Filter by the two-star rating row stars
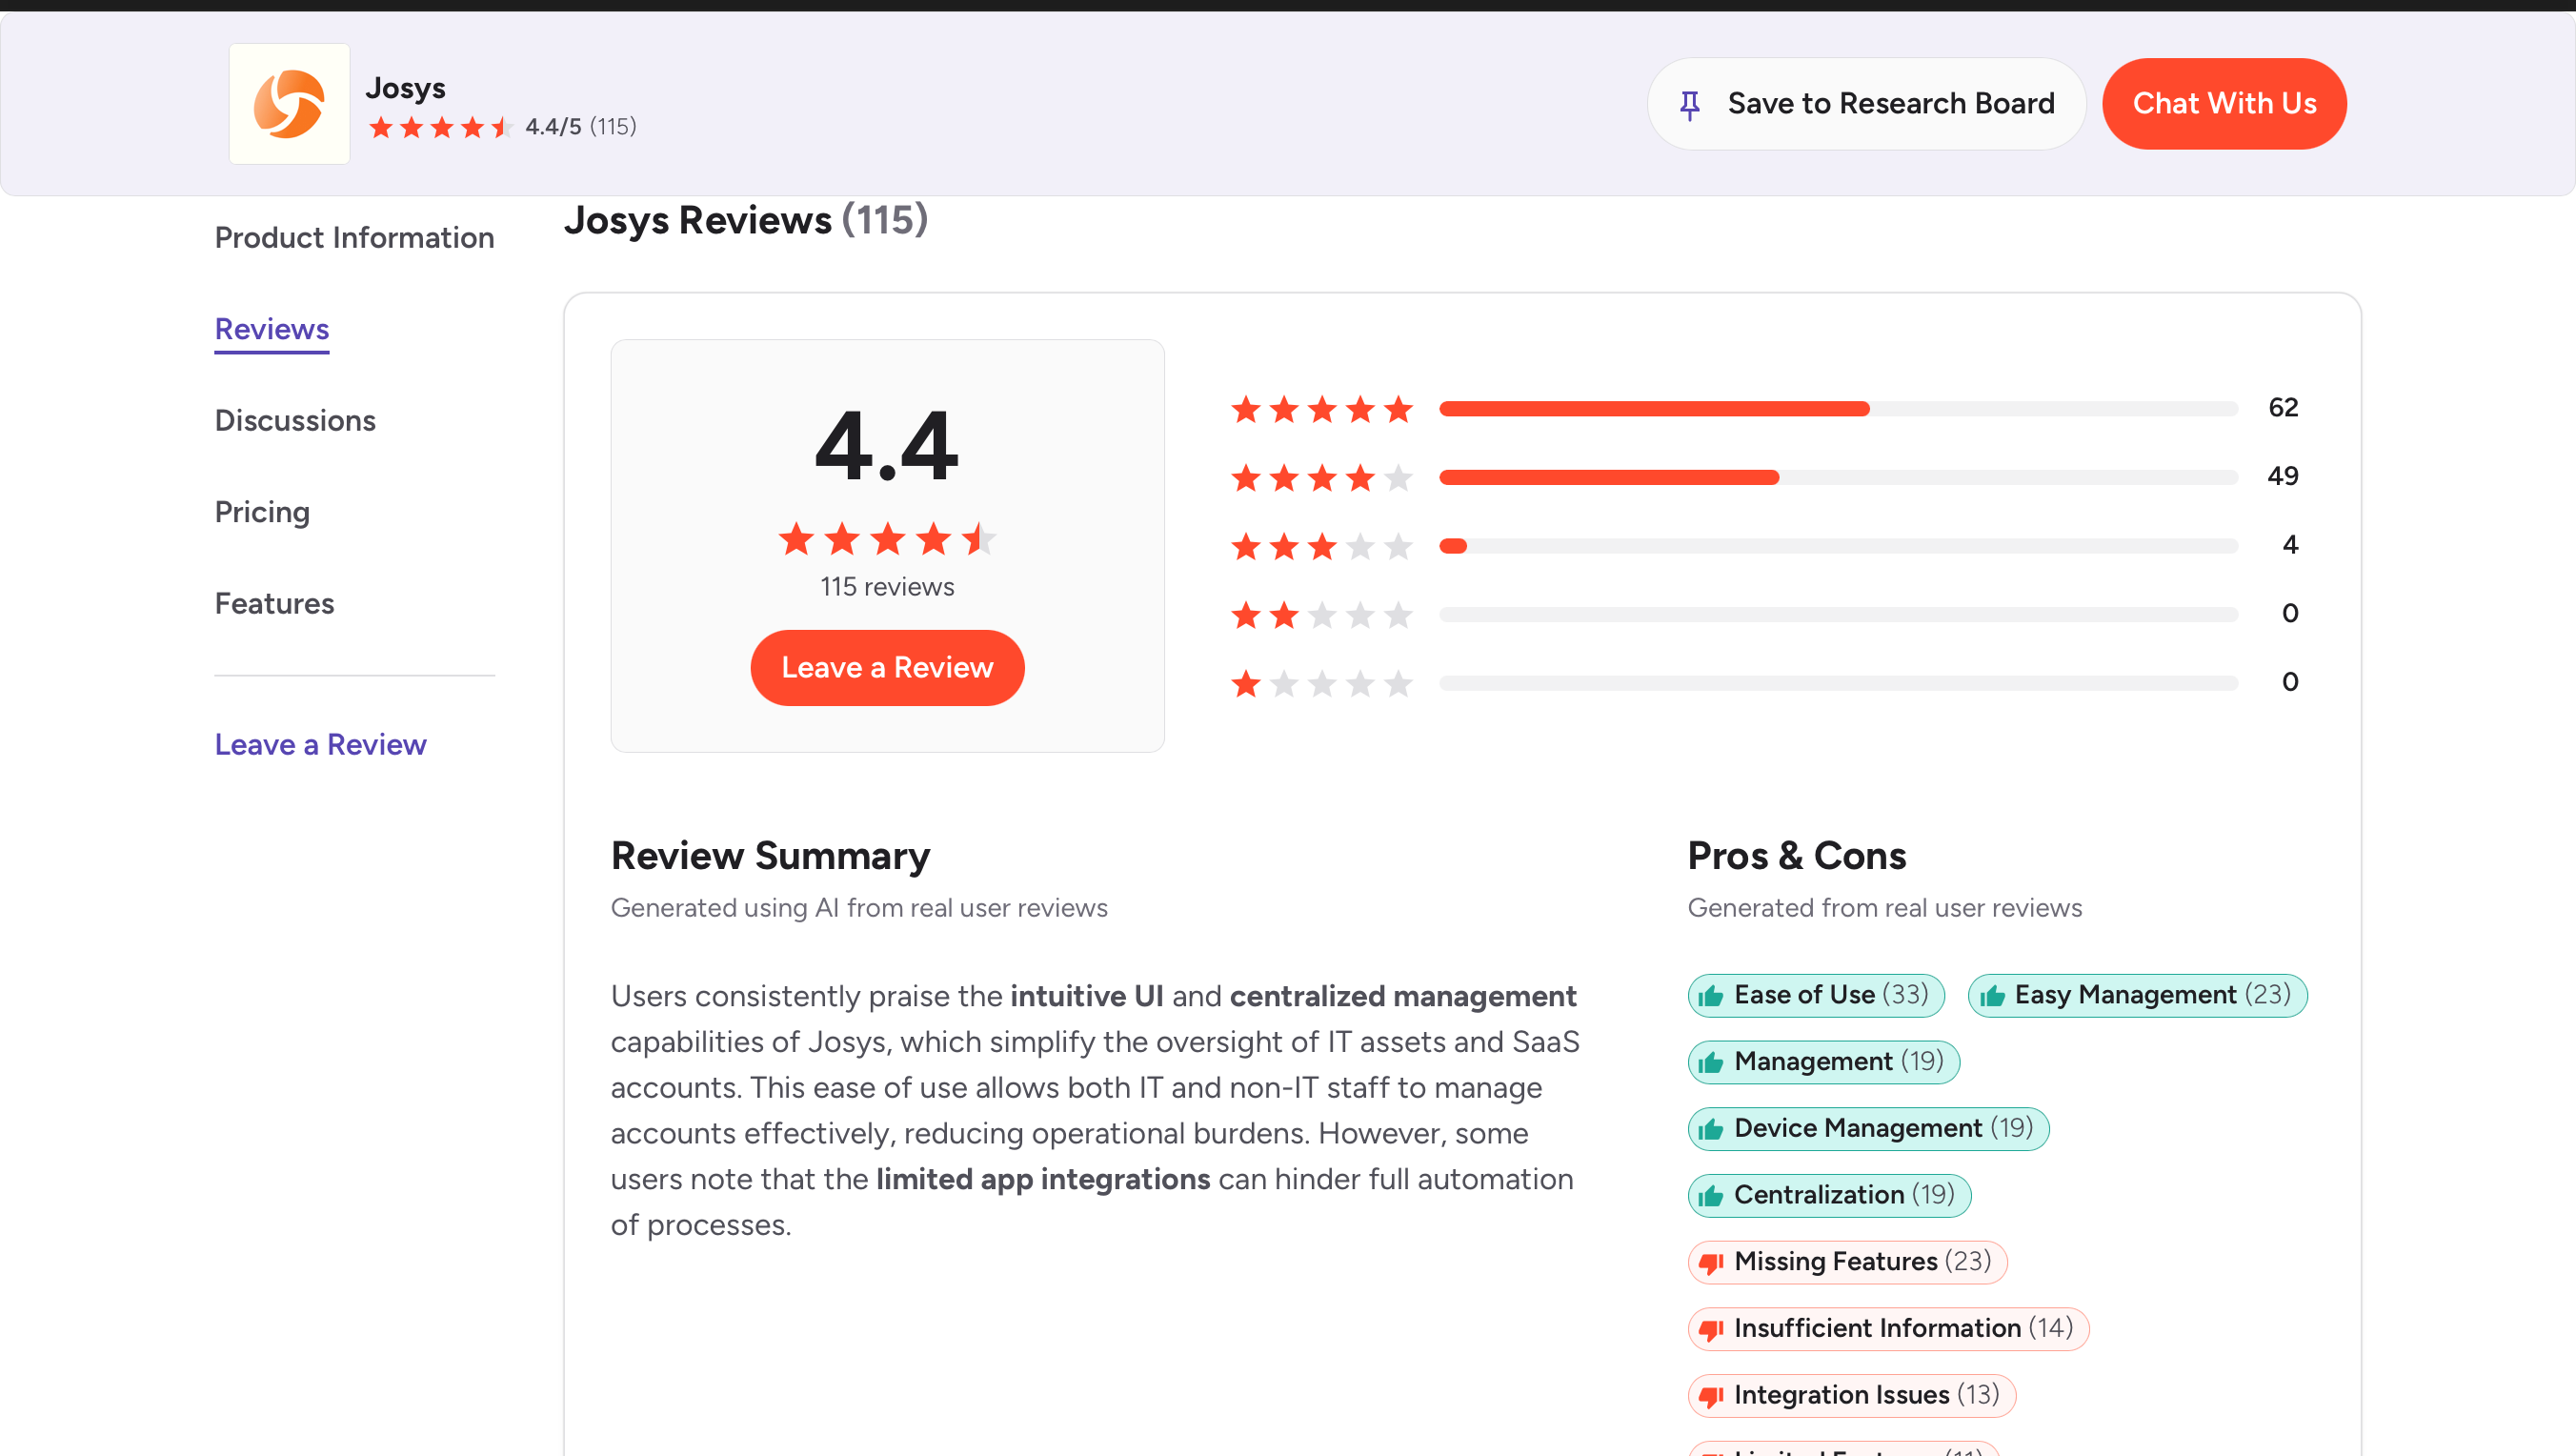The width and height of the screenshot is (2576, 1456). point(1322,615)
